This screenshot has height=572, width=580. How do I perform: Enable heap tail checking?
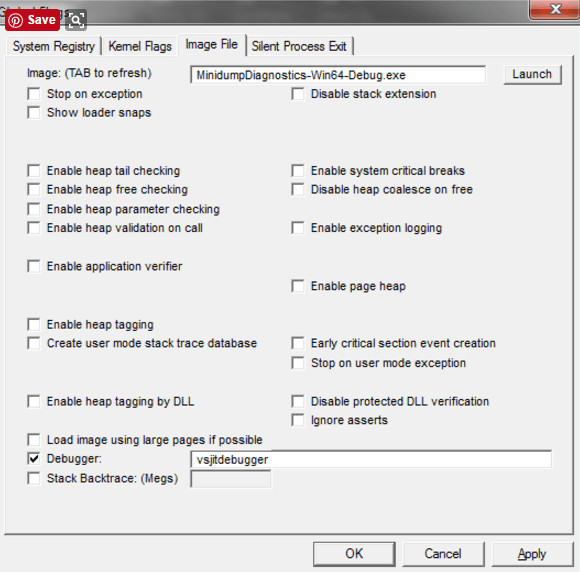34,171
